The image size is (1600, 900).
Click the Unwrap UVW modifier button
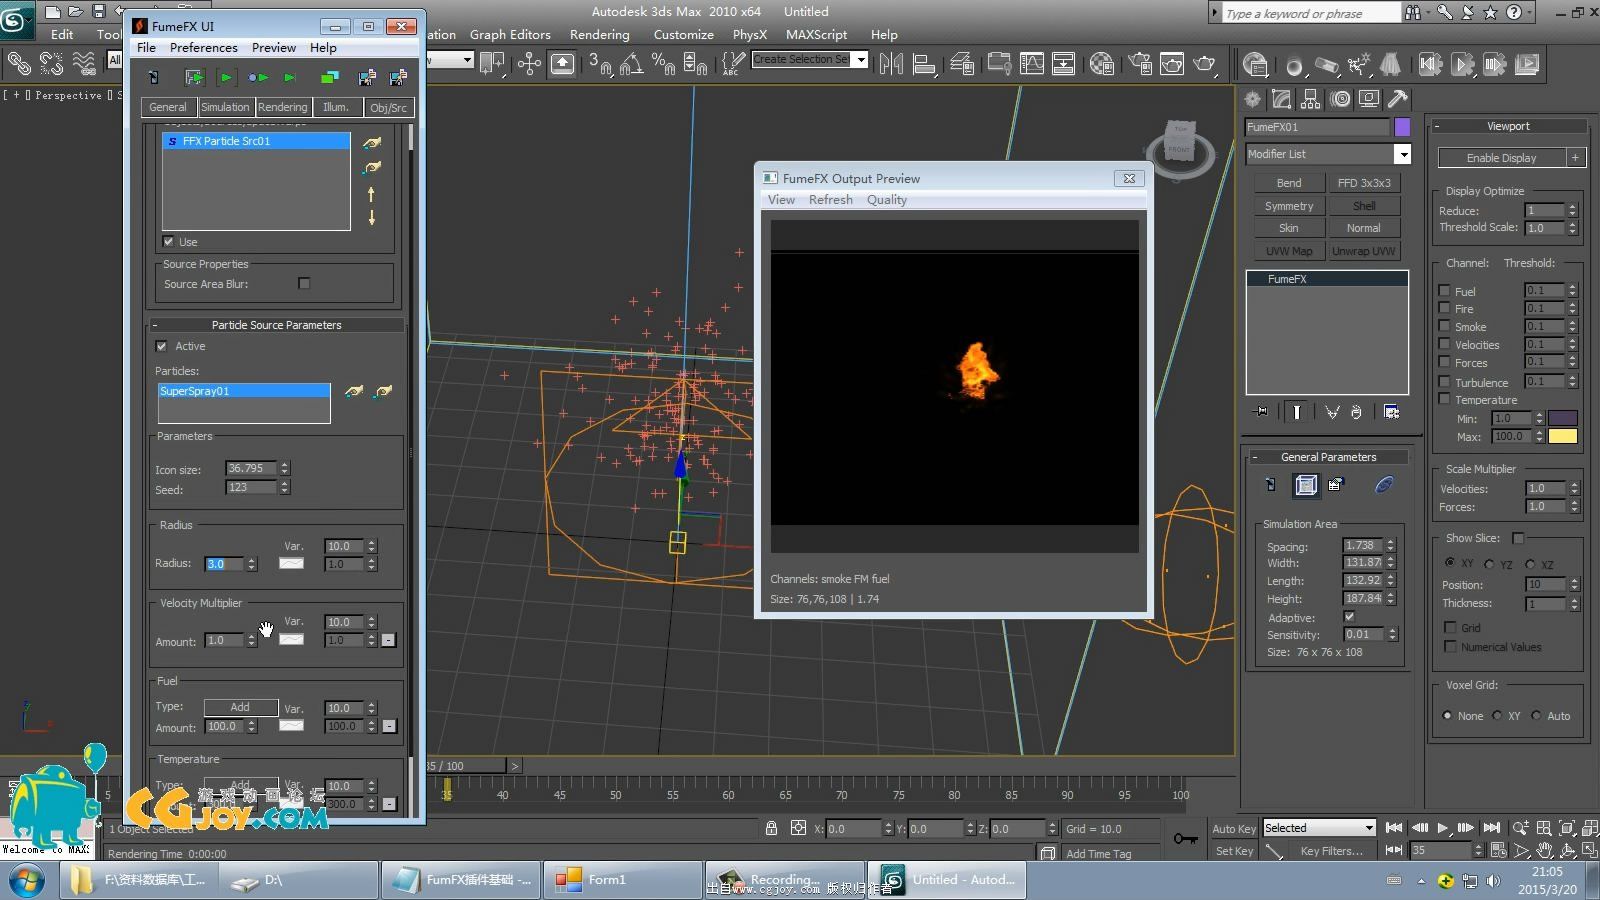[x=1363, y=251]
